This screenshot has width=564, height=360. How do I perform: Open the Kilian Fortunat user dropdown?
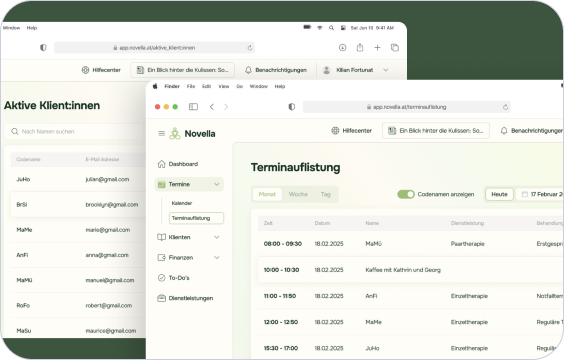pyautogui.click(x=355, y=70)
